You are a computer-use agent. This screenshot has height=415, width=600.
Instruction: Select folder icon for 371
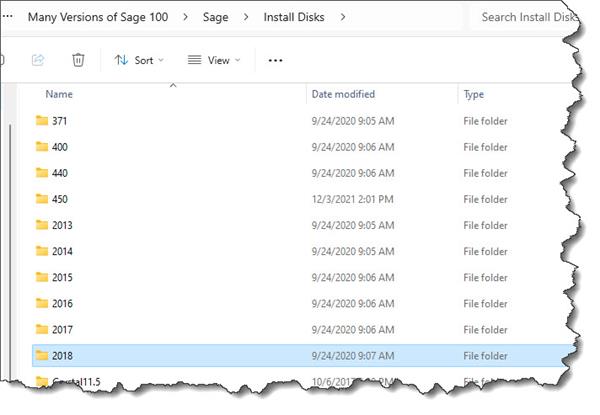(x=42, y=120)
